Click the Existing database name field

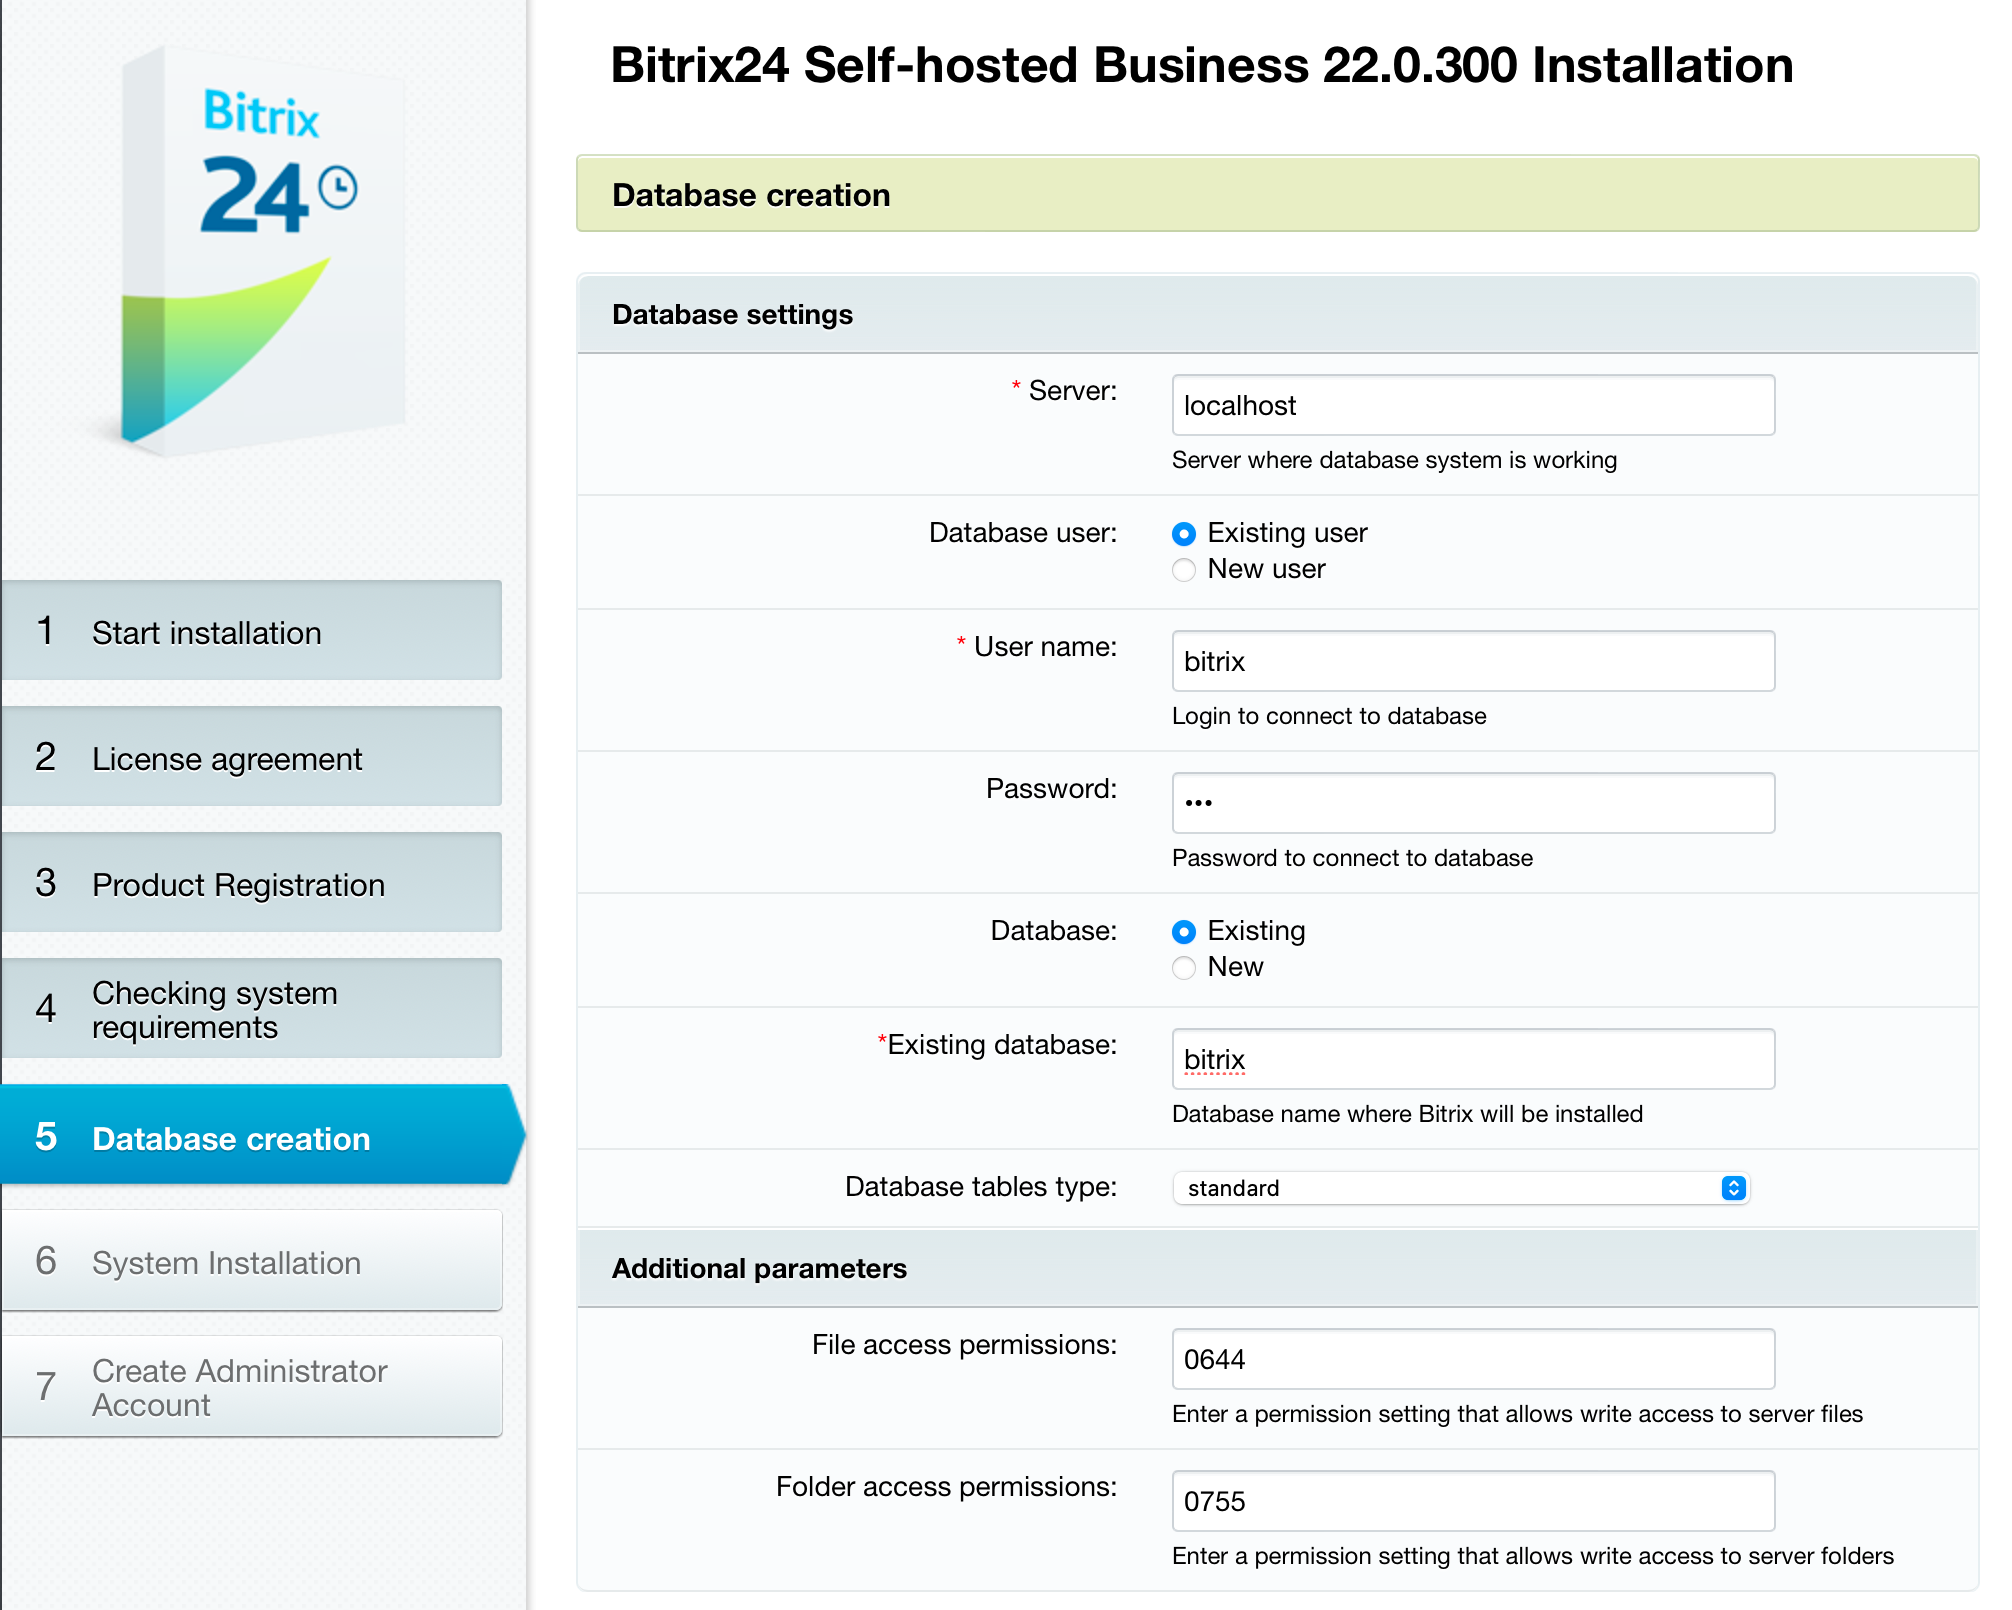pyautogui.click(x=1472, y=1060)
